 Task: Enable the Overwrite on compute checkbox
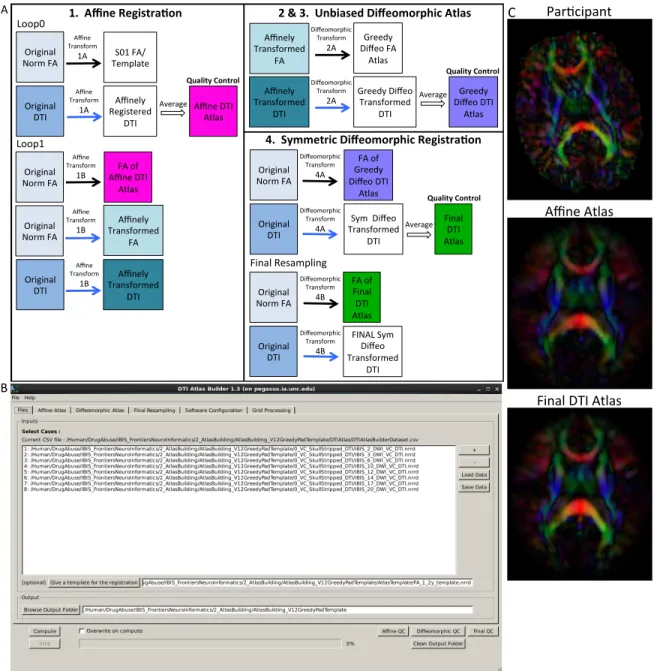(x=82, y=631)
